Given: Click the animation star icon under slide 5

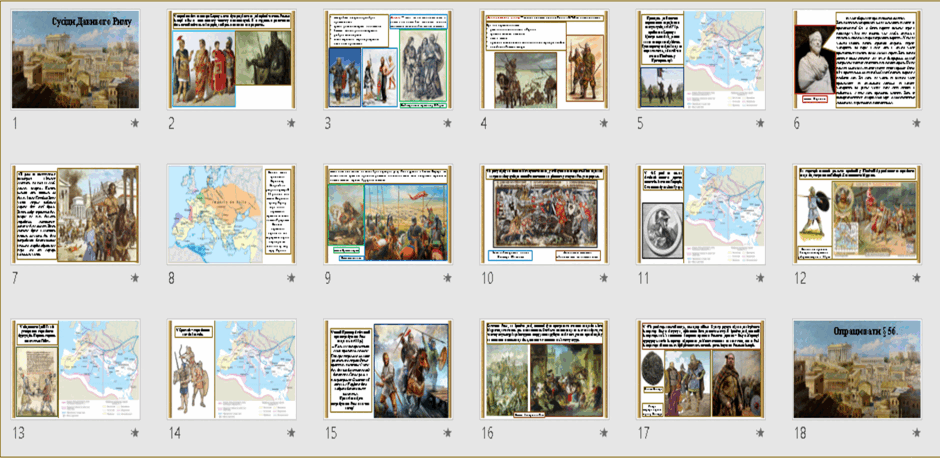Looking at the screenshot, I should 760,123.
